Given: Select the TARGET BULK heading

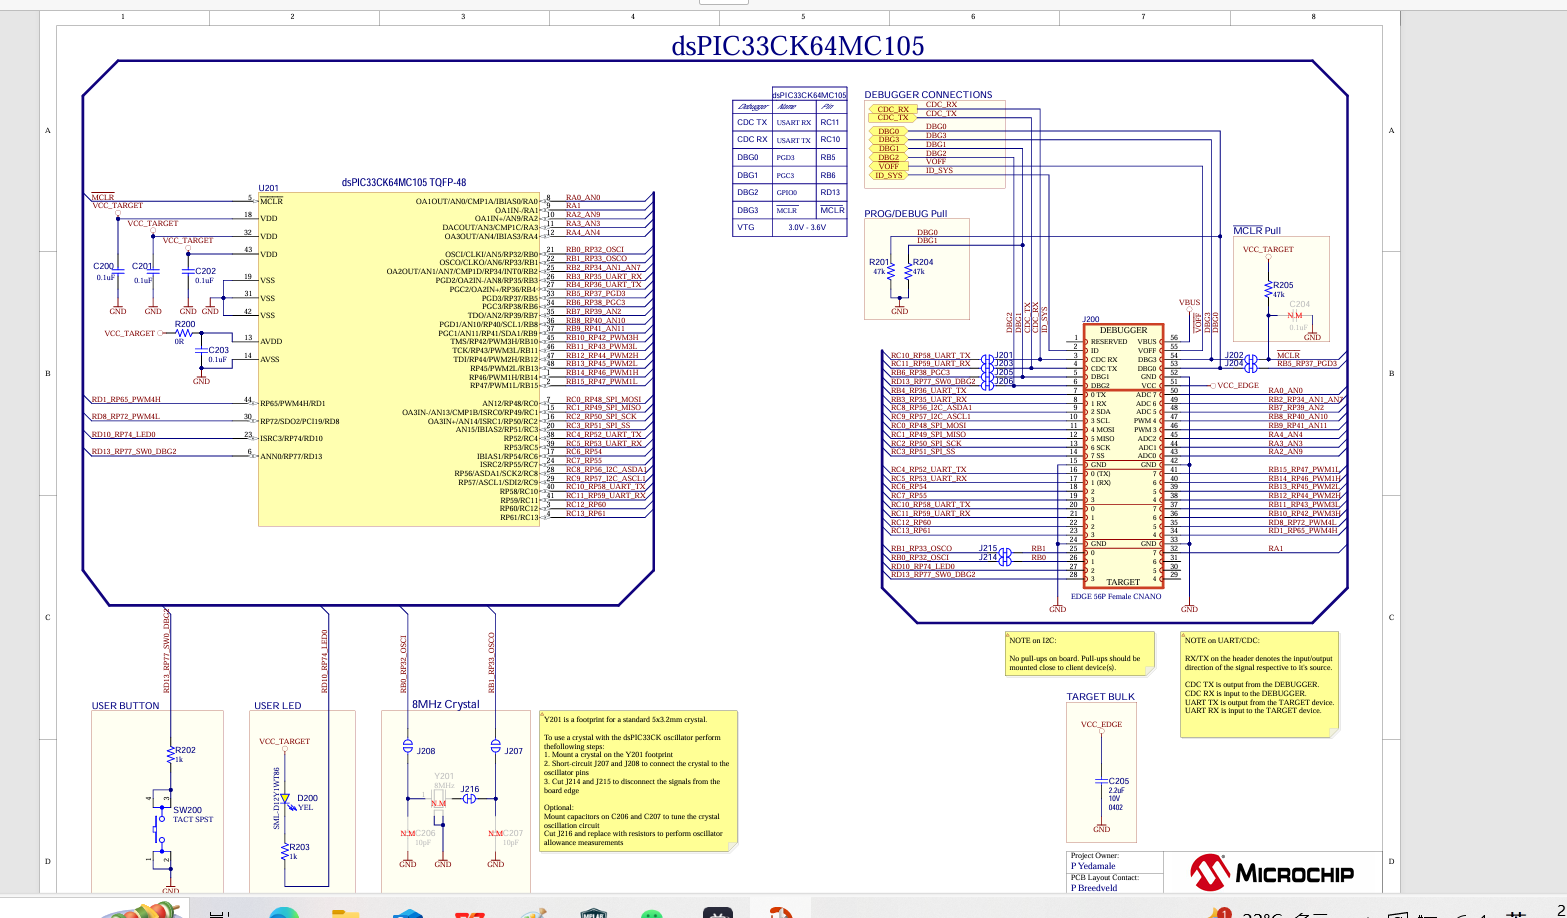Looking at the screenshot, I should pyautogui.click(x=1100, y=697).
